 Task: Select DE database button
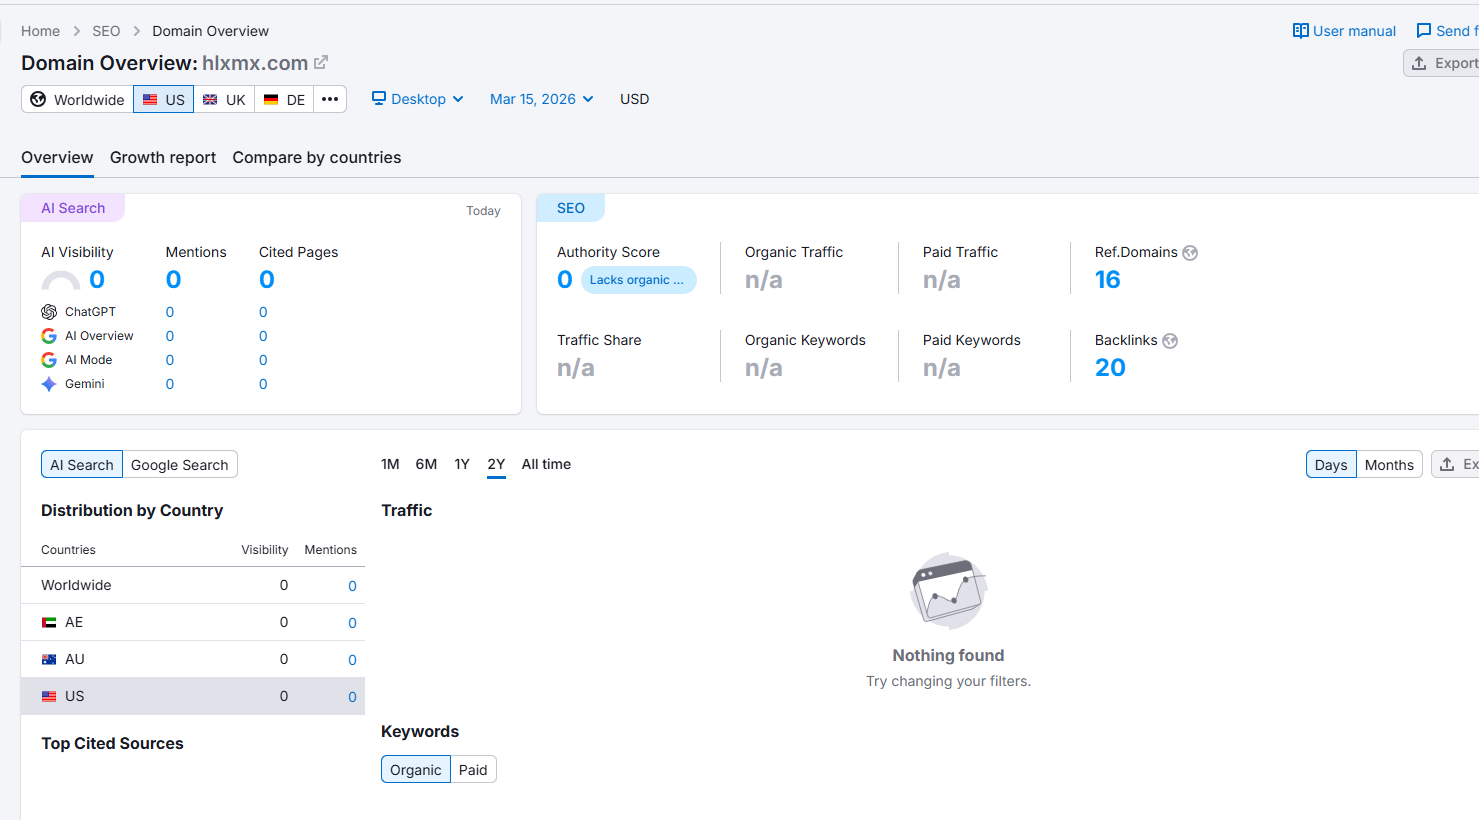(284, 99)
